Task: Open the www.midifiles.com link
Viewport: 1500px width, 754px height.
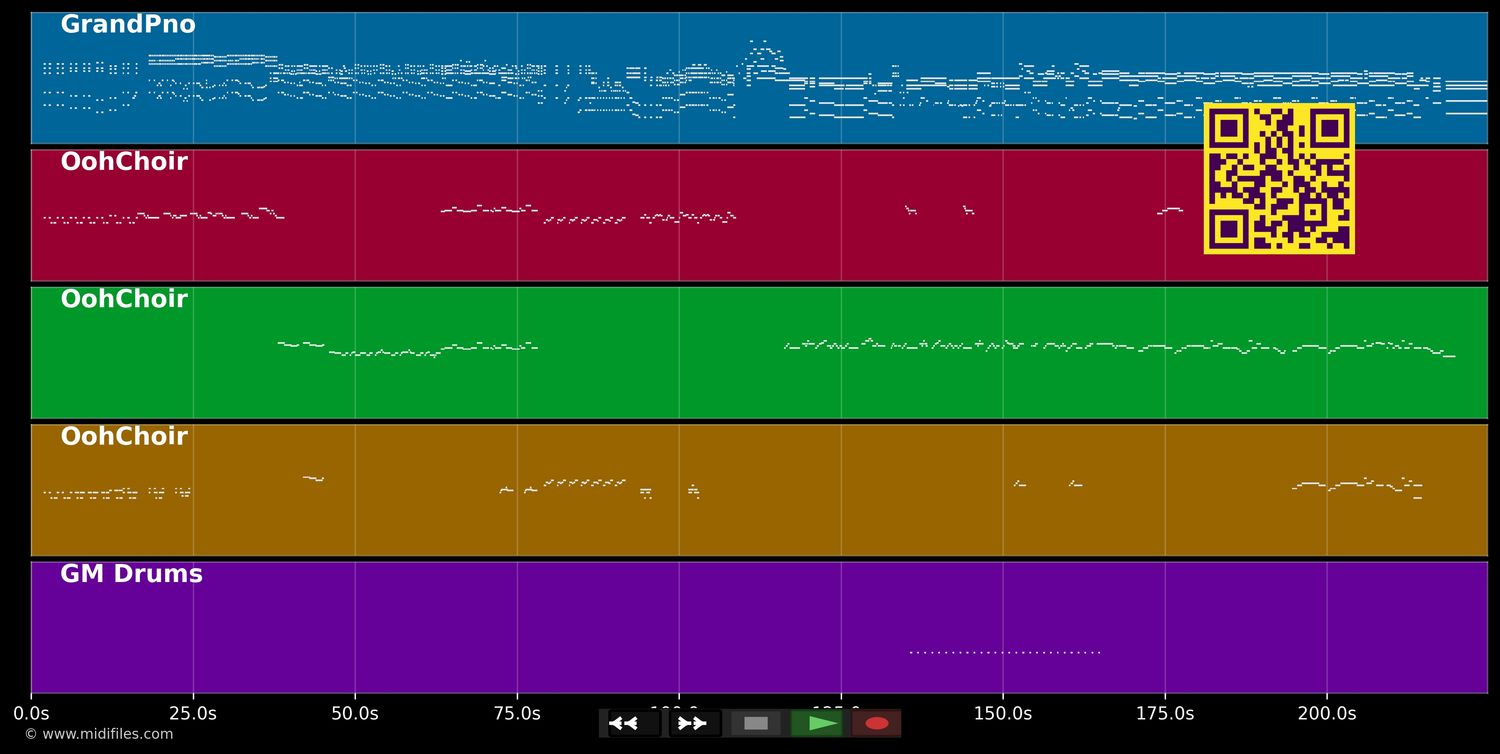Action: pyautogui.click(x=99, y=734)
